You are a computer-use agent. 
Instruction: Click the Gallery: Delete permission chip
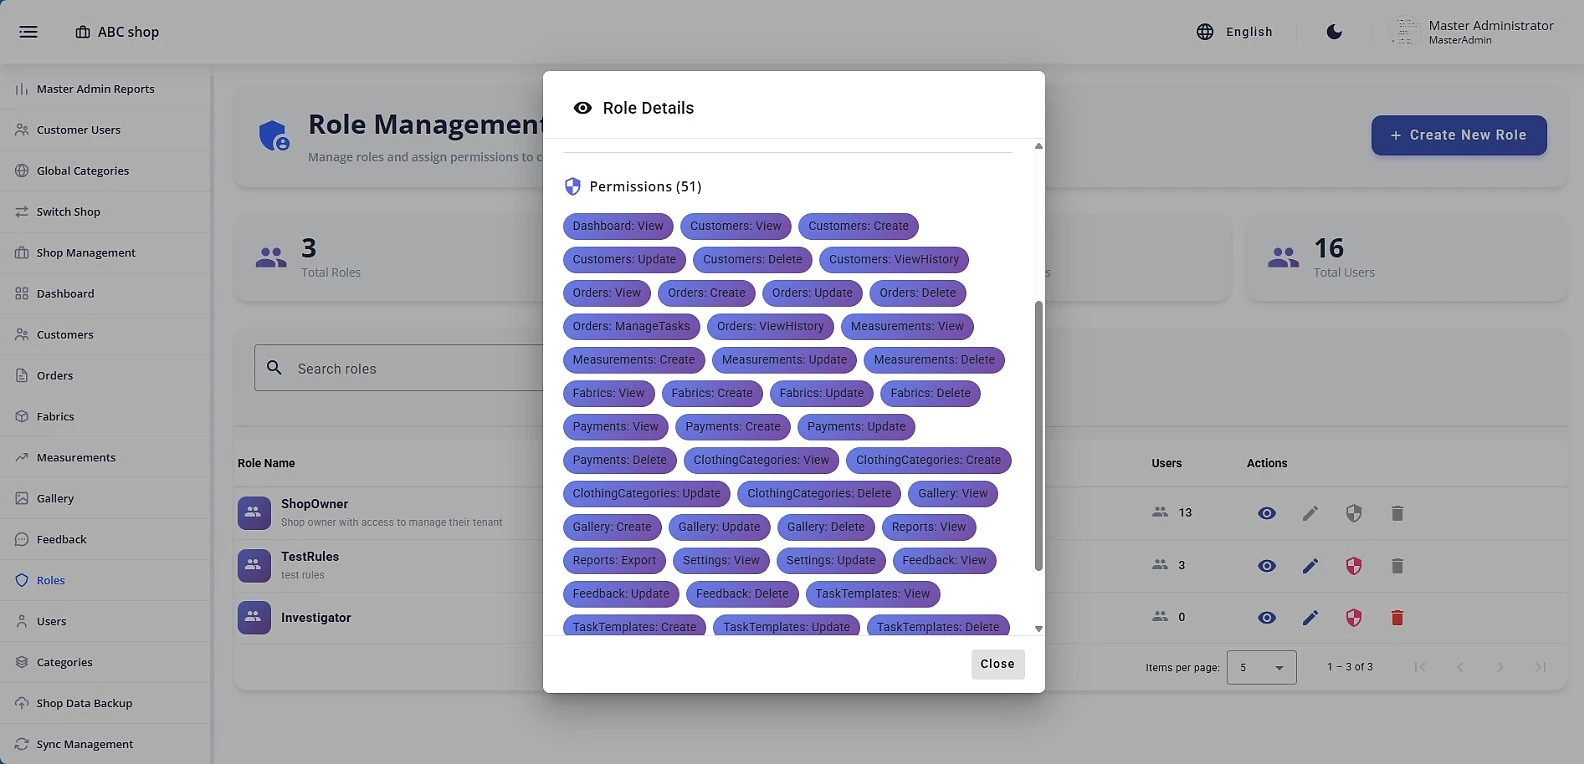click(x=826, y=528)
